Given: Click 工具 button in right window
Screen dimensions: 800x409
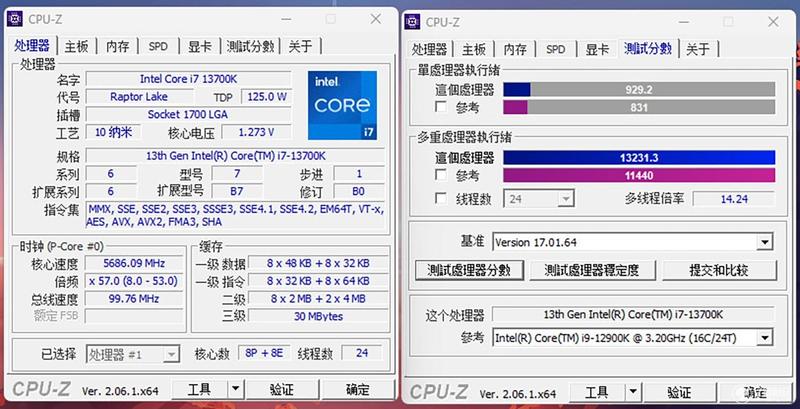Looking at the screenshot, I should click(597, 392).
